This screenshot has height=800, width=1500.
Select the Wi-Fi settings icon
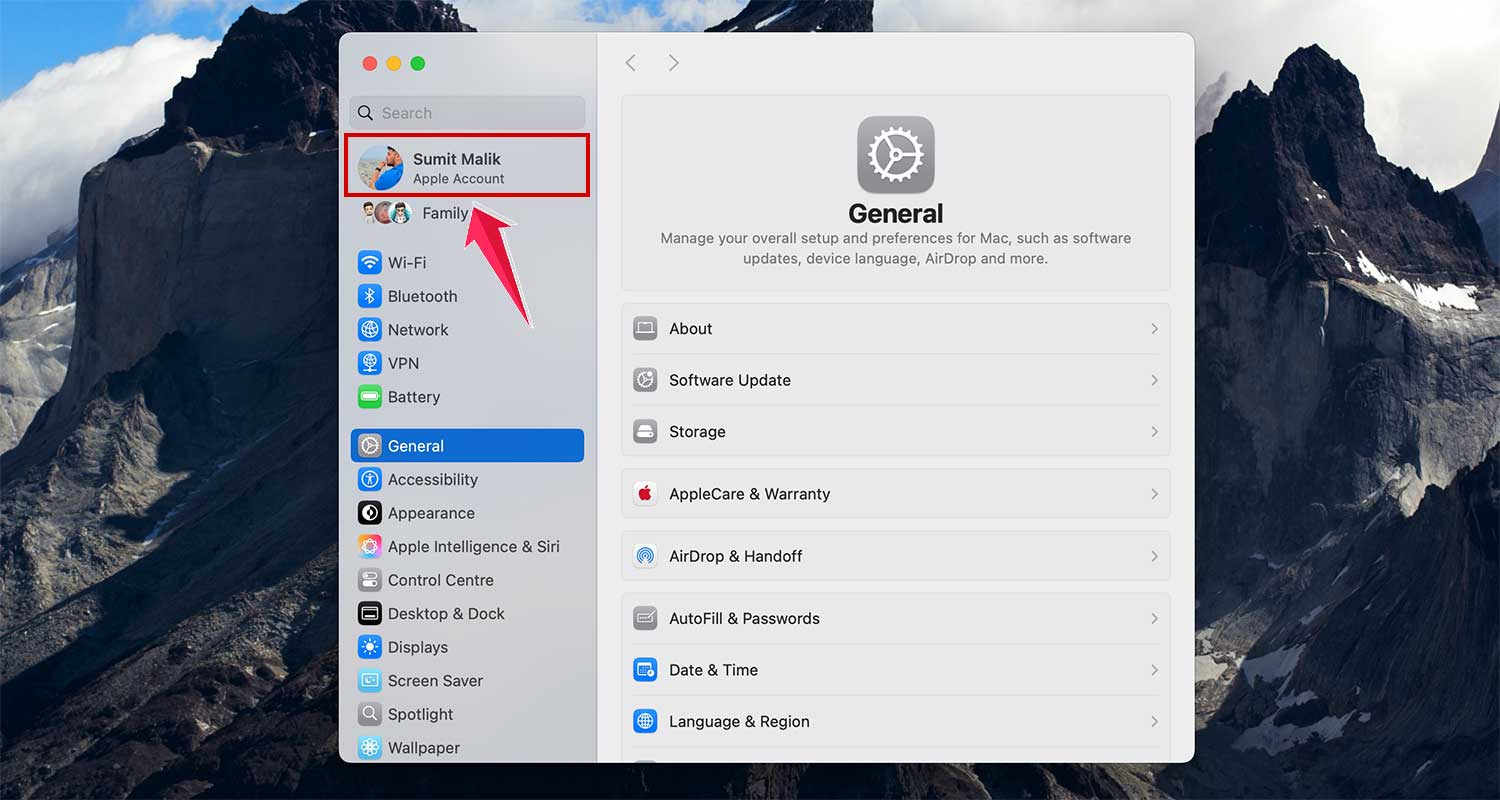(370, 262)
